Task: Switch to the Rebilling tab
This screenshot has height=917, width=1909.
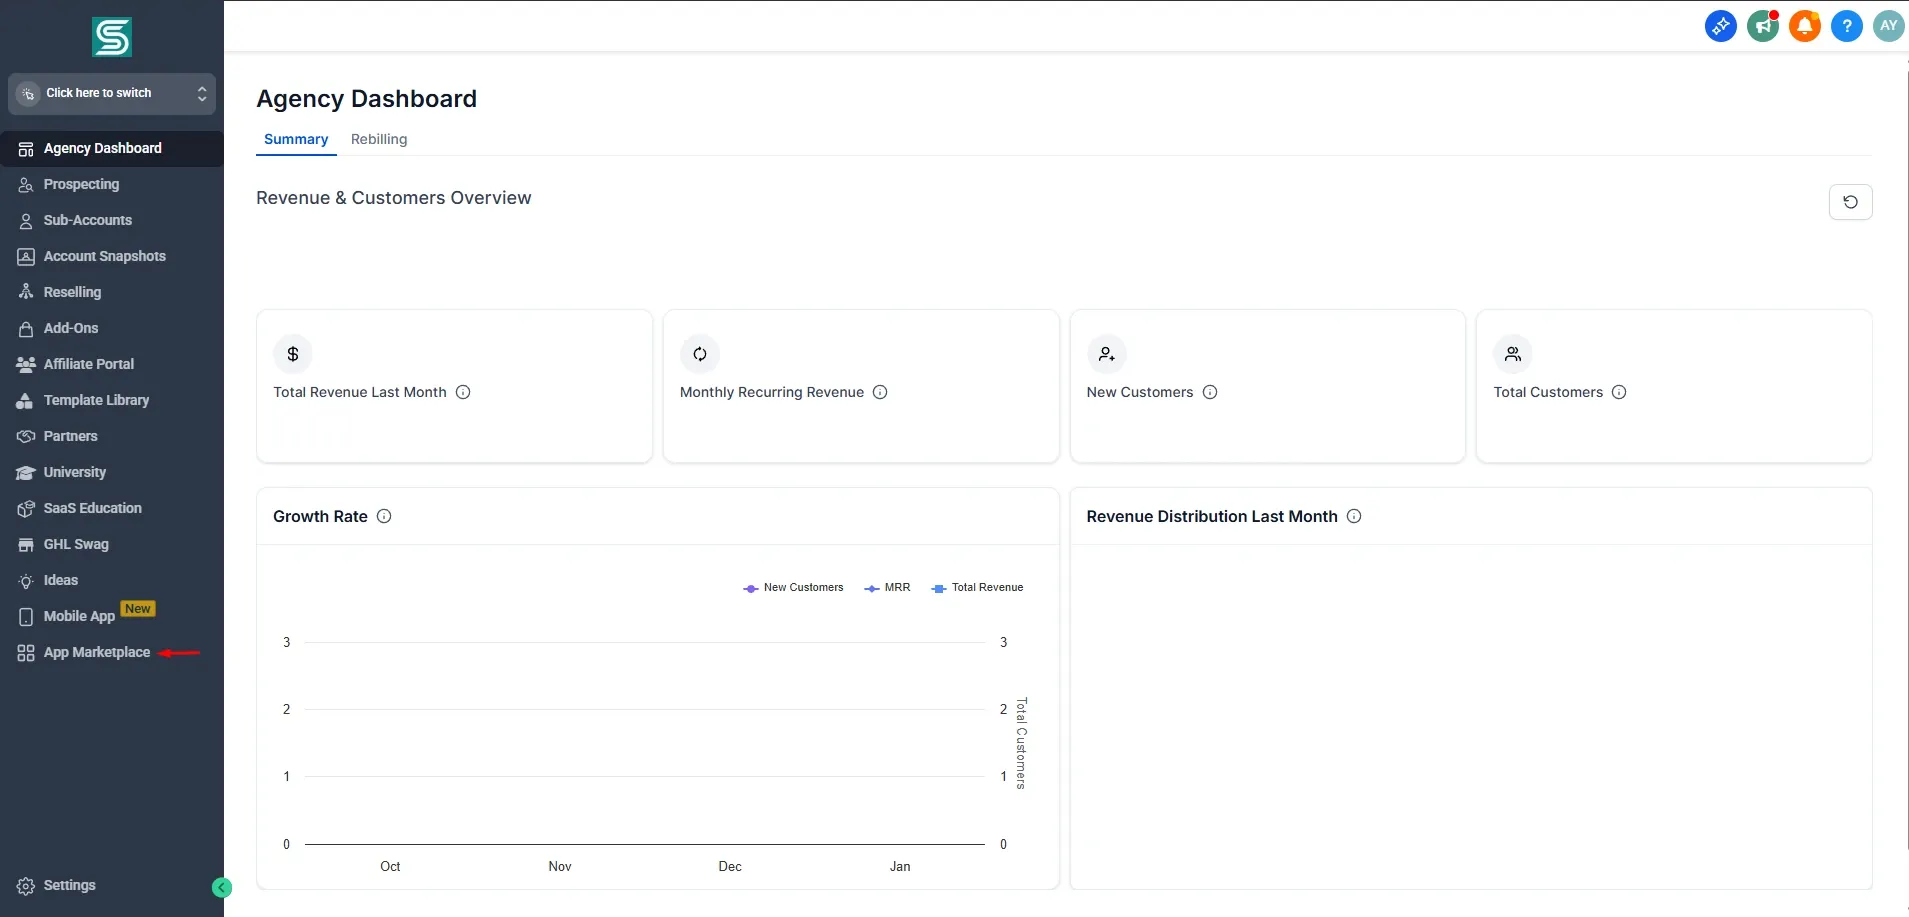Action: pyautogui.click(x=378, y=139)
